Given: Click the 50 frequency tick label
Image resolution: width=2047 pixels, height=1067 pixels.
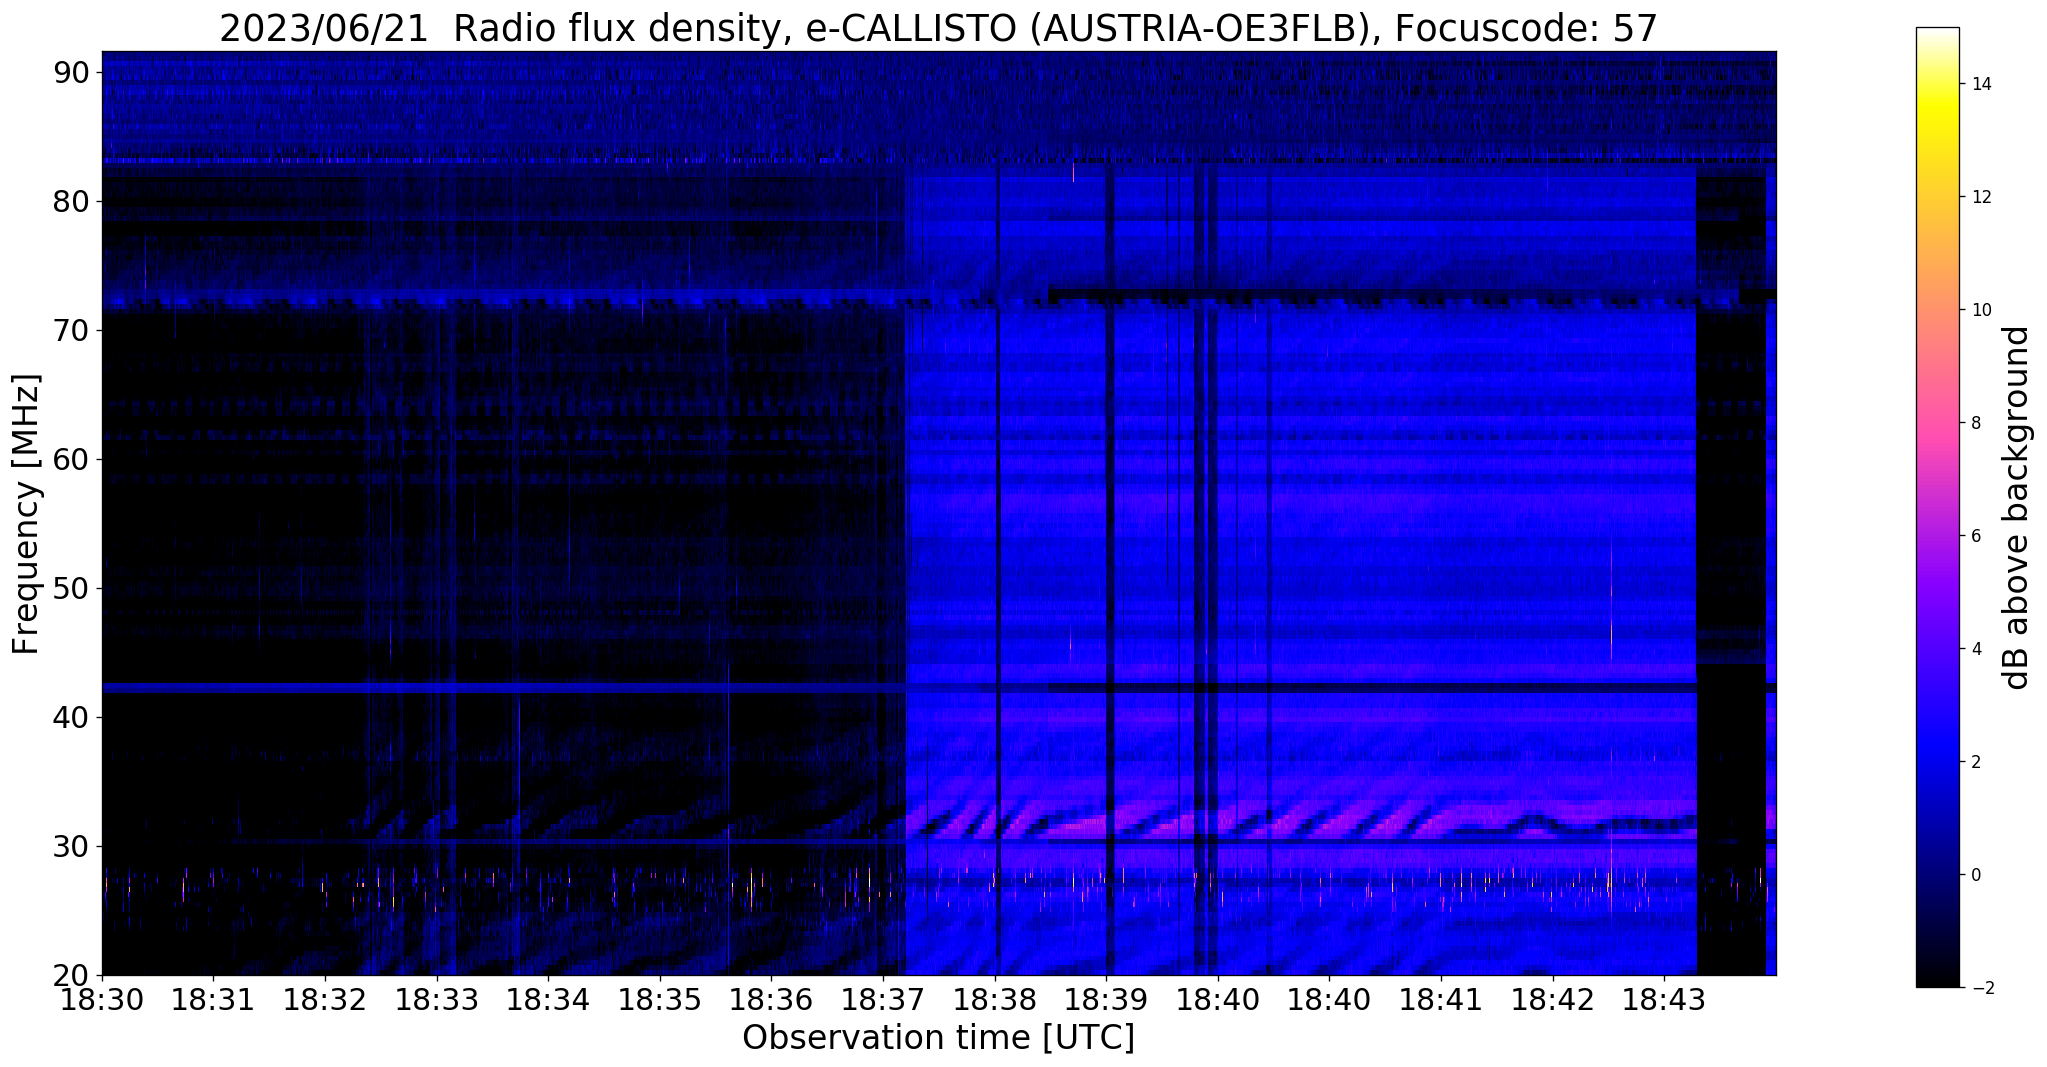Looking at the screenshot, I should coord(74,588).
